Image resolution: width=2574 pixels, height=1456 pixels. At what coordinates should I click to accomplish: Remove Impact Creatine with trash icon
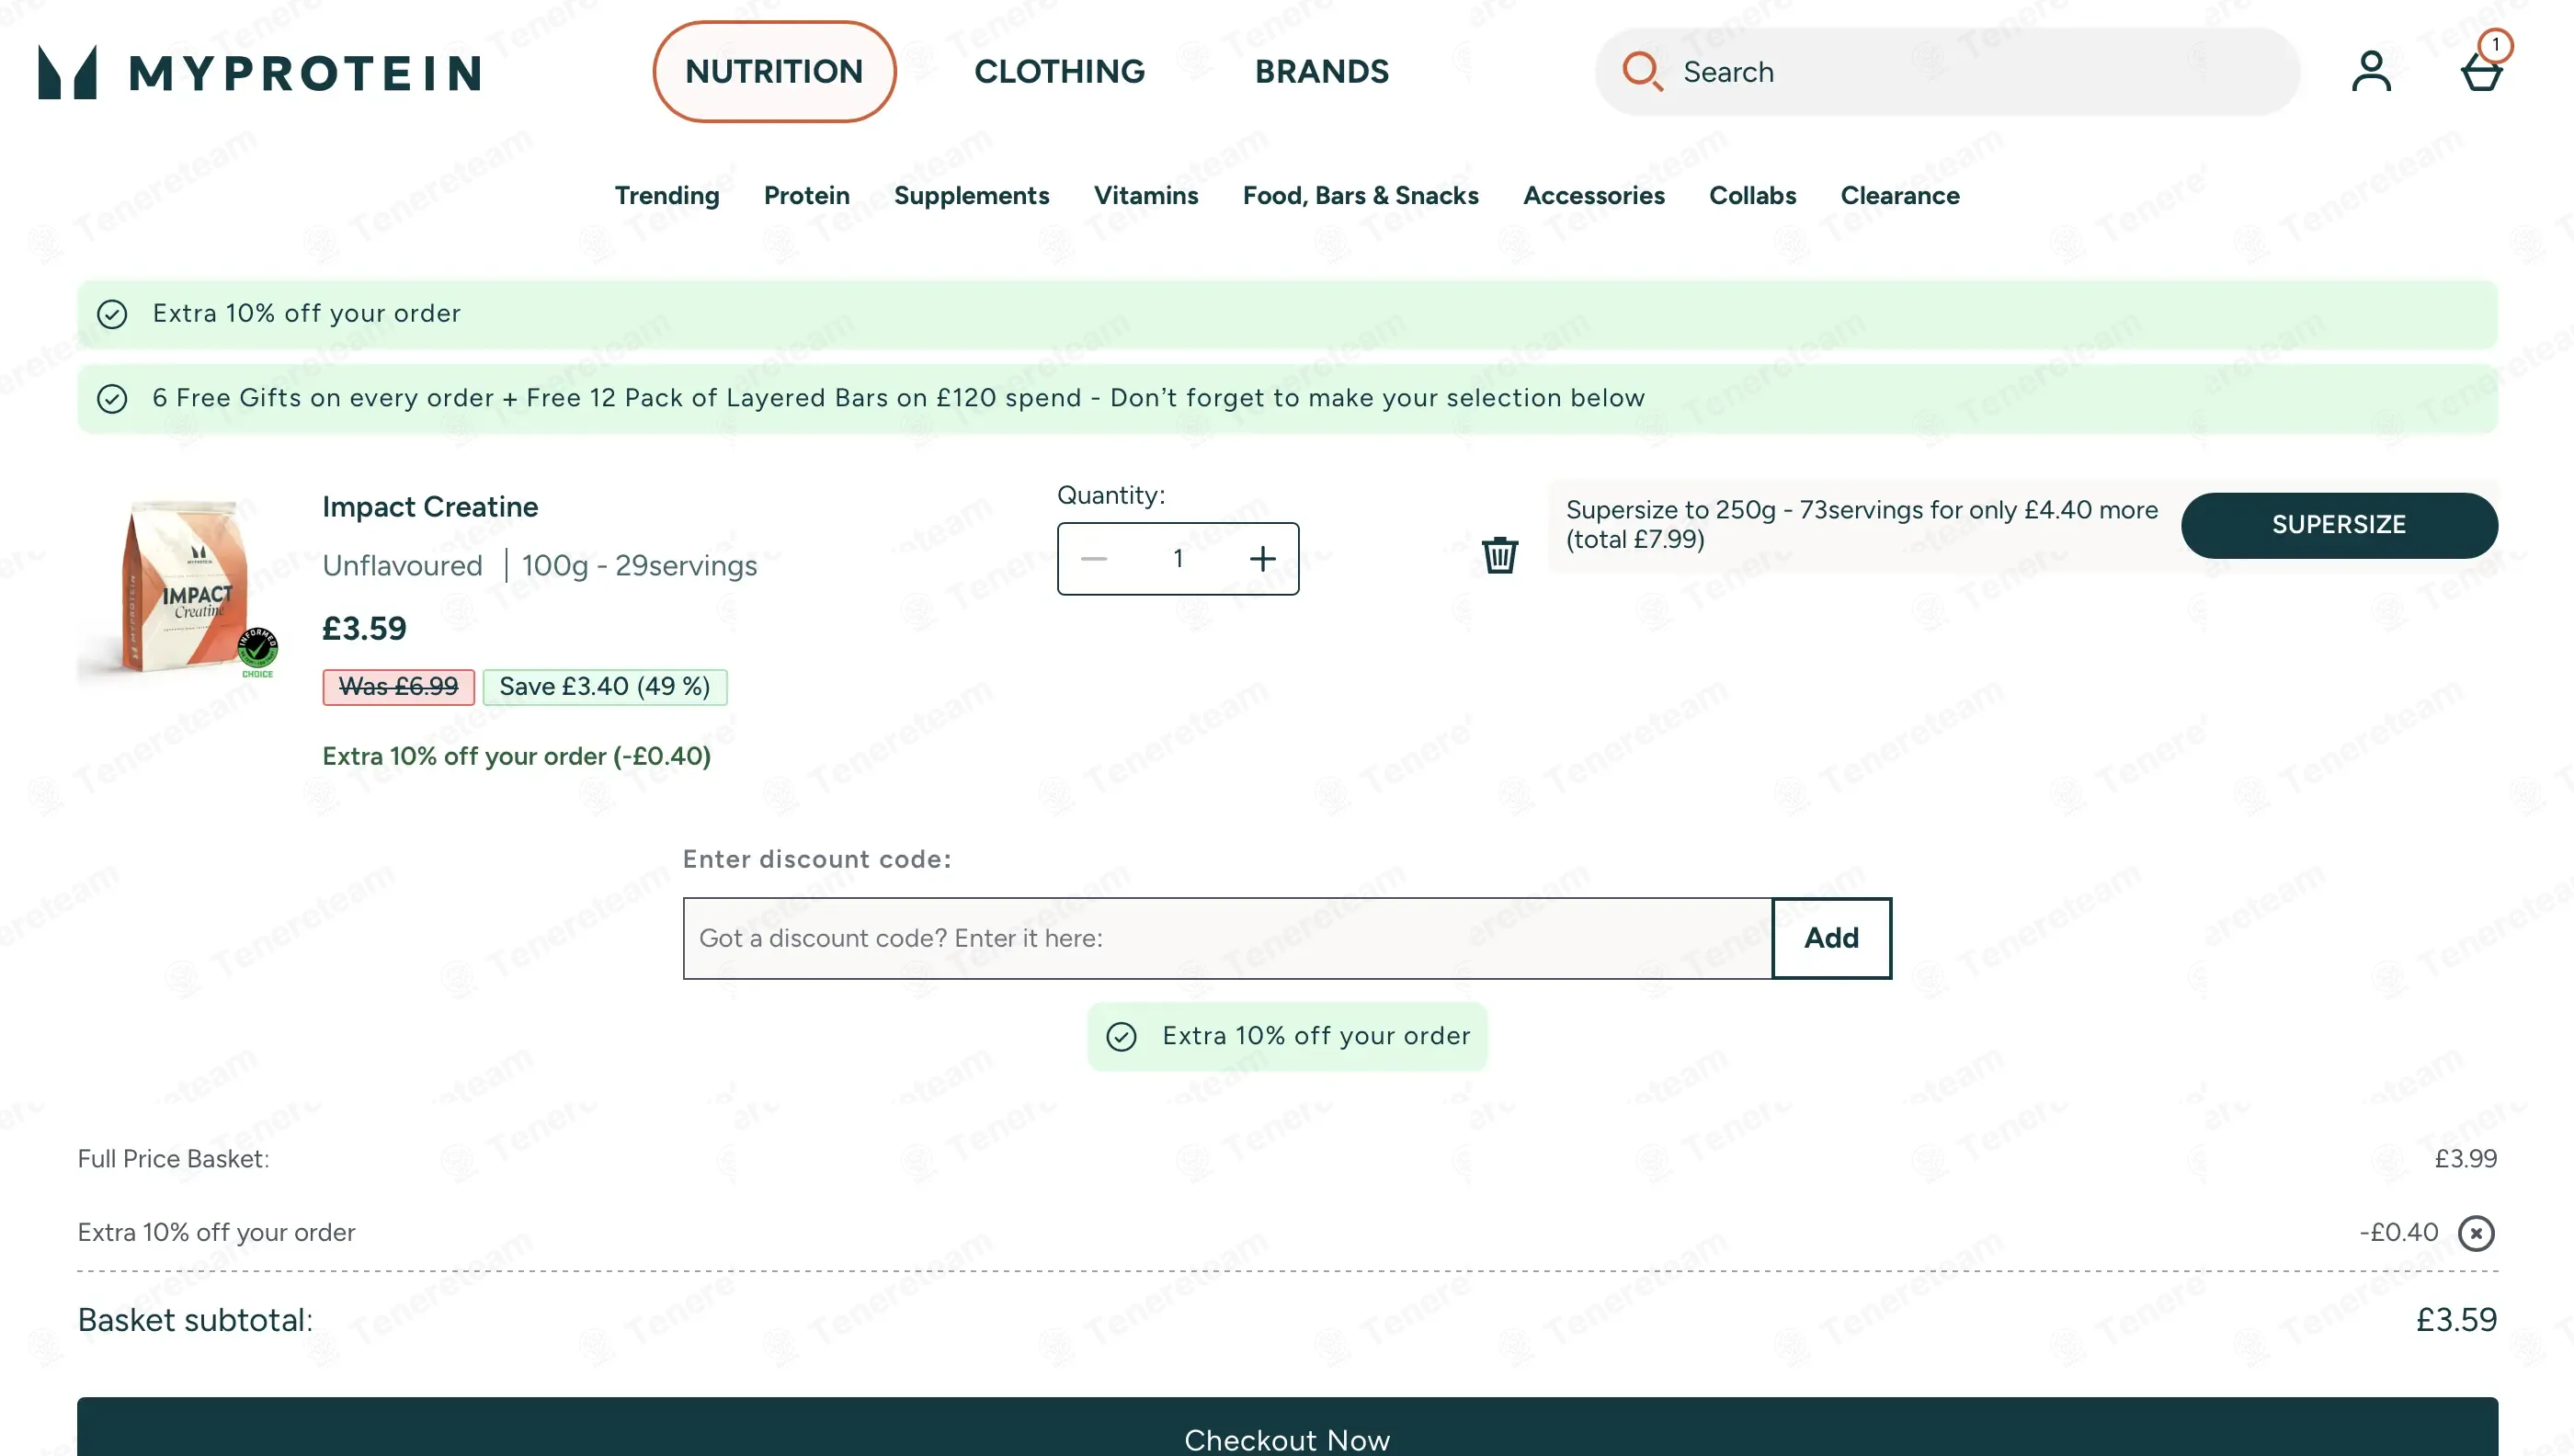[x=1499, y=554]
